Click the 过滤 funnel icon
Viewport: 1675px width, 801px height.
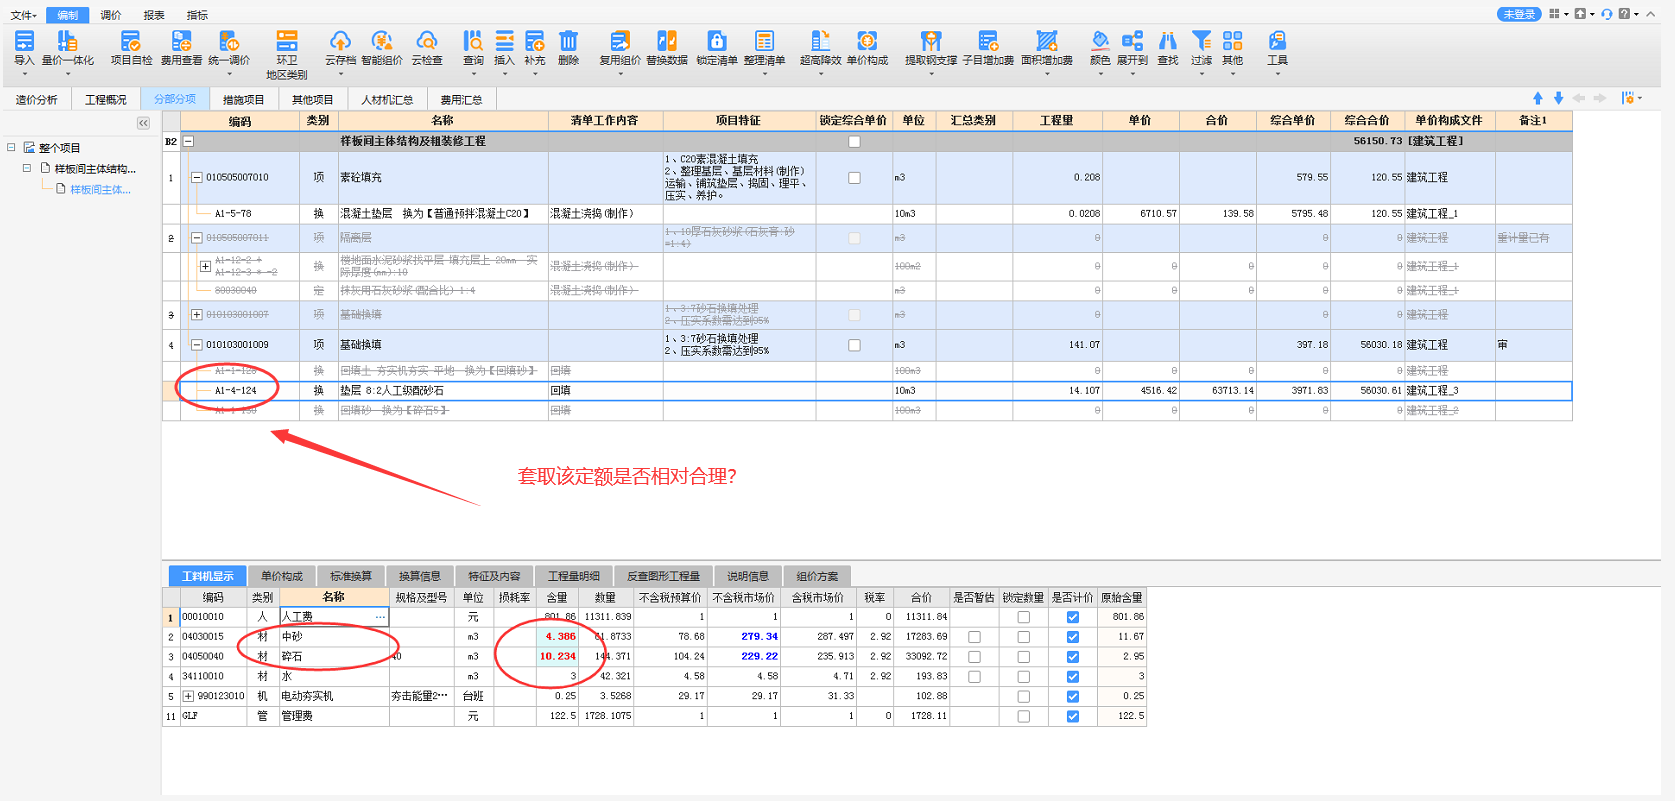[1202, 41]
